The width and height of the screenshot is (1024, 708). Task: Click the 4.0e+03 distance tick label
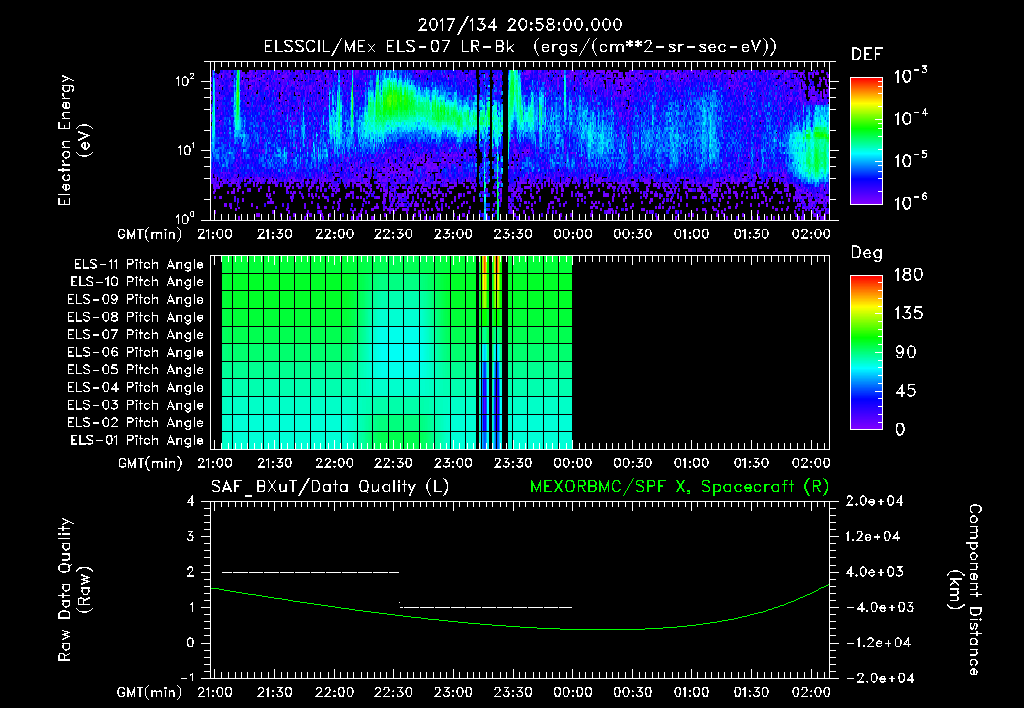873,571
